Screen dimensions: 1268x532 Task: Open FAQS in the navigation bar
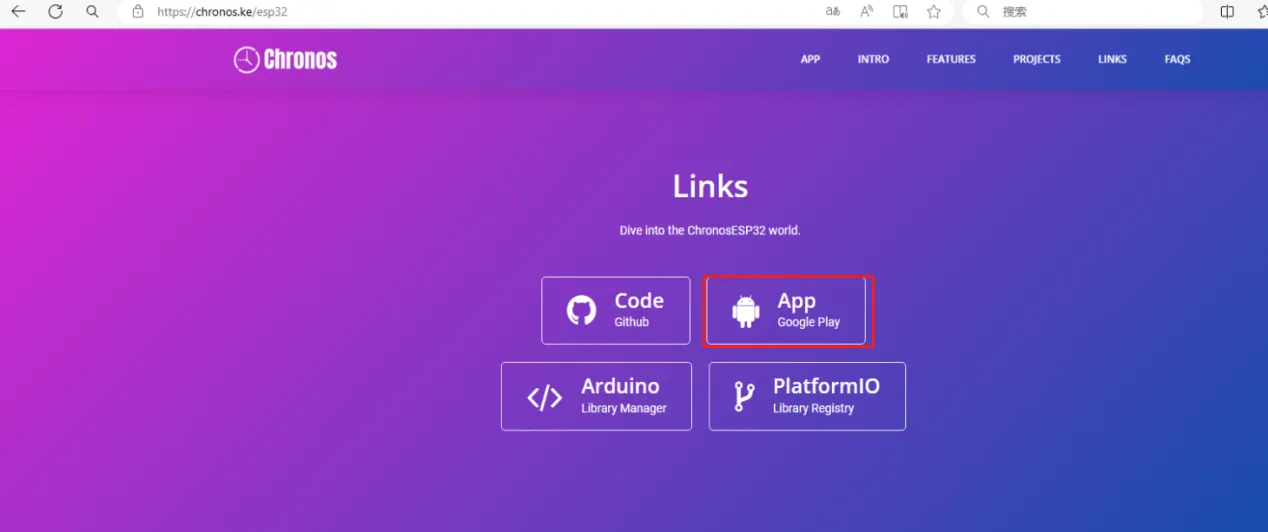tap(1177, 59)
